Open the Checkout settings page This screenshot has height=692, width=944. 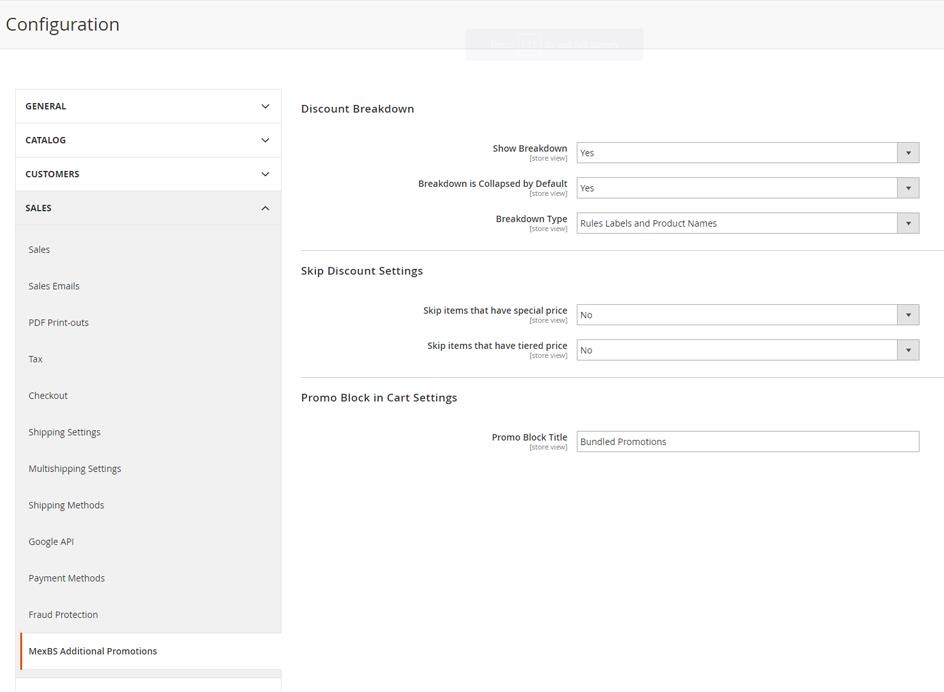tap(48, 396)
